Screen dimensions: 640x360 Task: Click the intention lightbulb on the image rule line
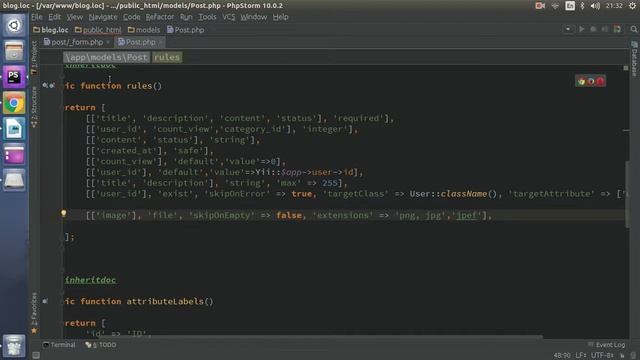tap(64, 213)
